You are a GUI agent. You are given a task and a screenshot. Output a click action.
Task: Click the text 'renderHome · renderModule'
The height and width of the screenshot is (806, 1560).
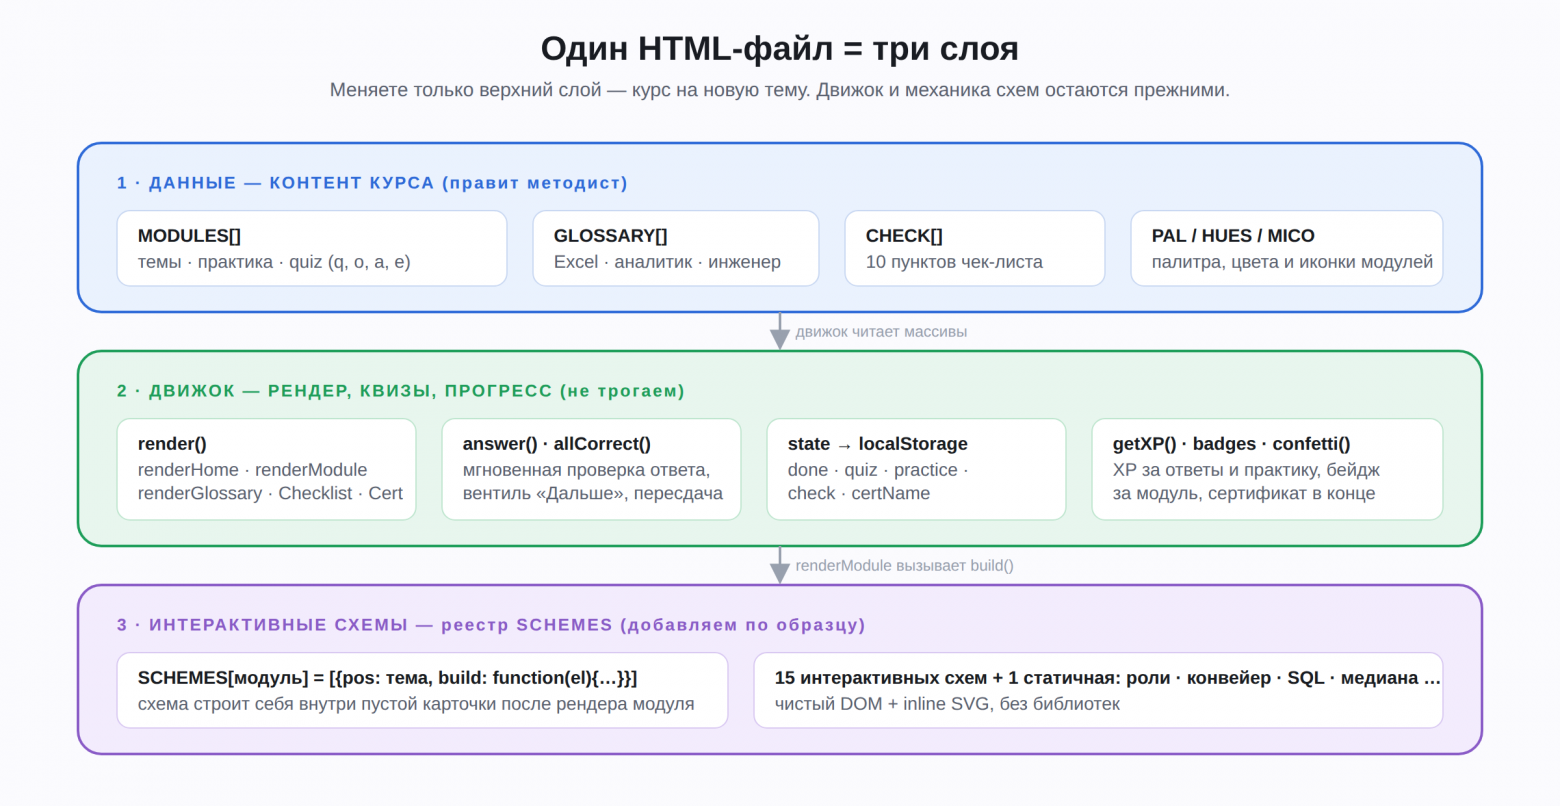252,470
